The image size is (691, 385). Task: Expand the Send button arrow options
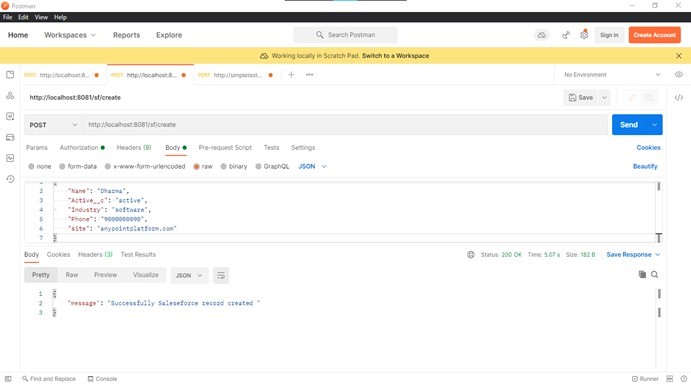[x=654, y=125]
